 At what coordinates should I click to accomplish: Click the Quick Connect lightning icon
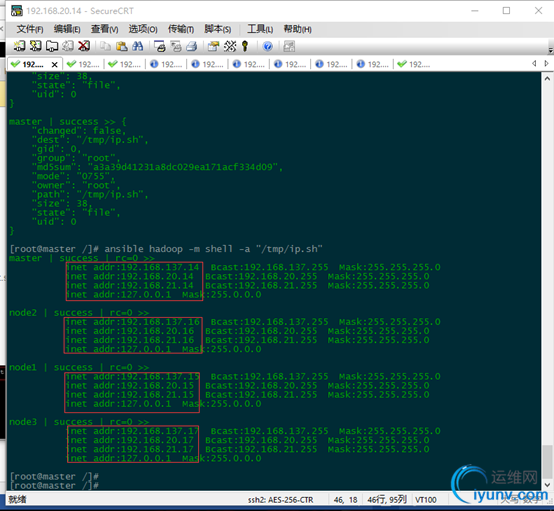pyautogui.click(x=35, y=46)
